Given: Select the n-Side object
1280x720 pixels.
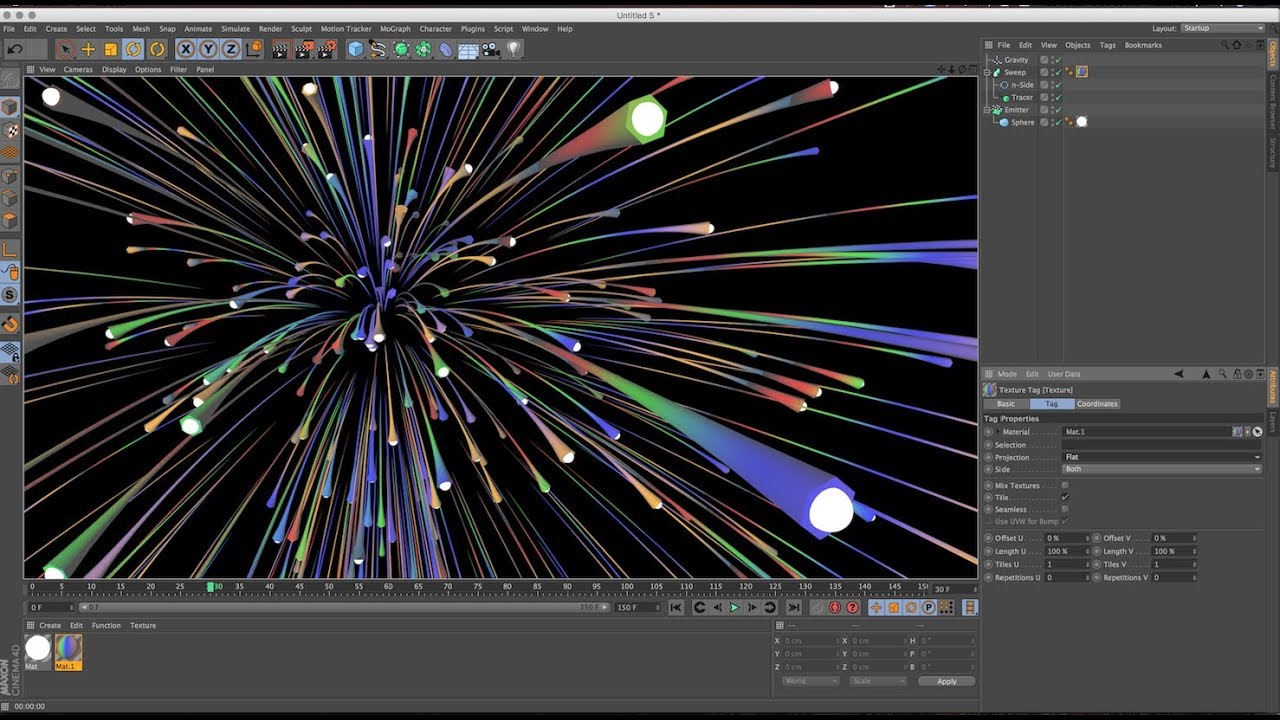Looking at the screenshot, I should point(1022,85).
